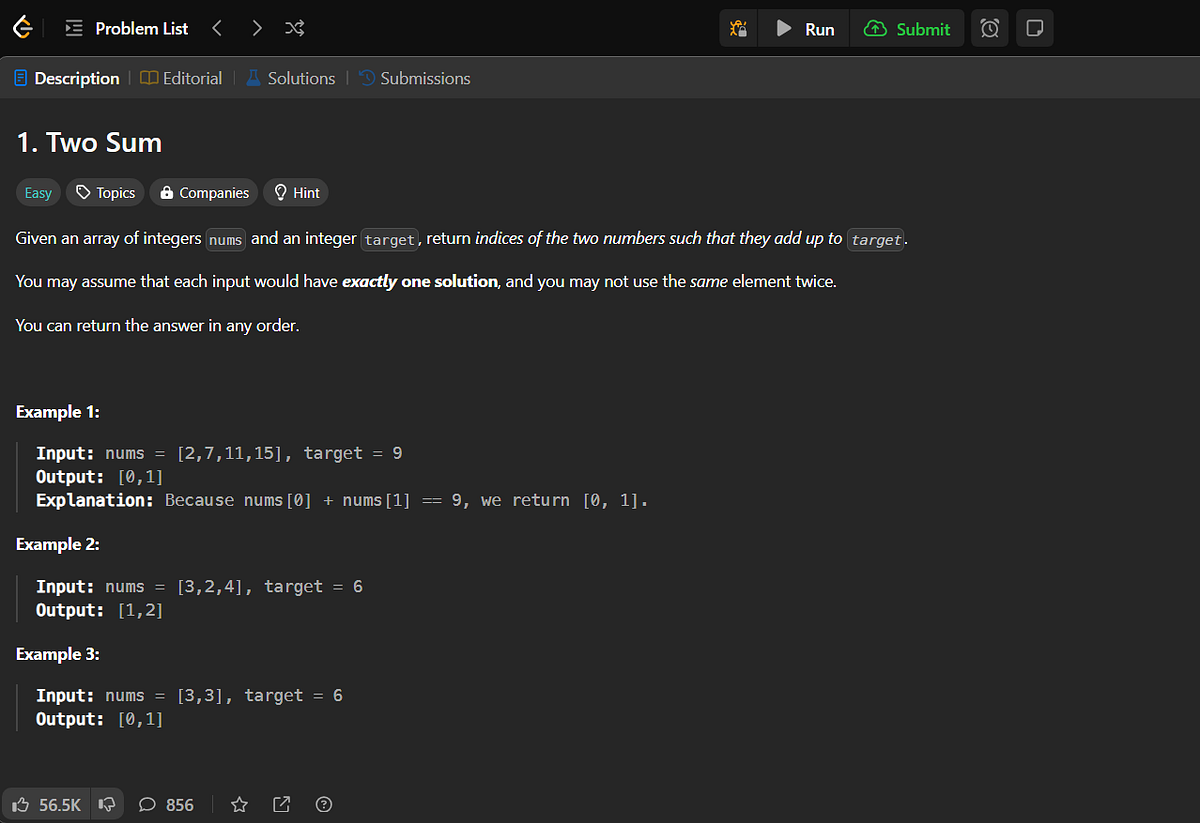Toggle the Easy difficulty filter tag

tap(37, 192)
